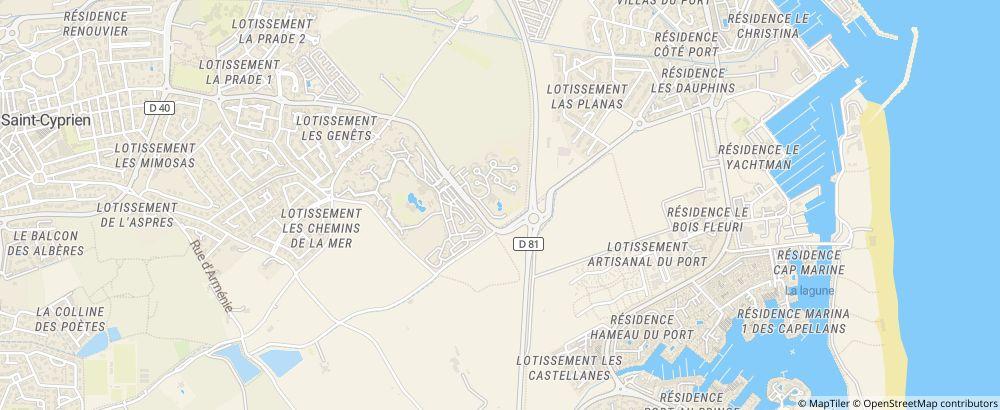Select the Résidence Cap Marine label
Image resolution: width=1000 pixels, height=410 pixels.
point(809,262)
